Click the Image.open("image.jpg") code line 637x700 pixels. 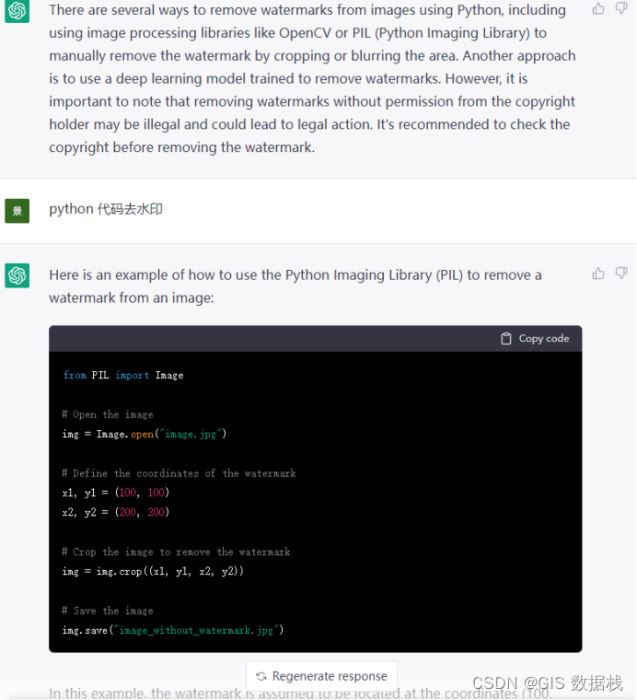pos(144,434)
